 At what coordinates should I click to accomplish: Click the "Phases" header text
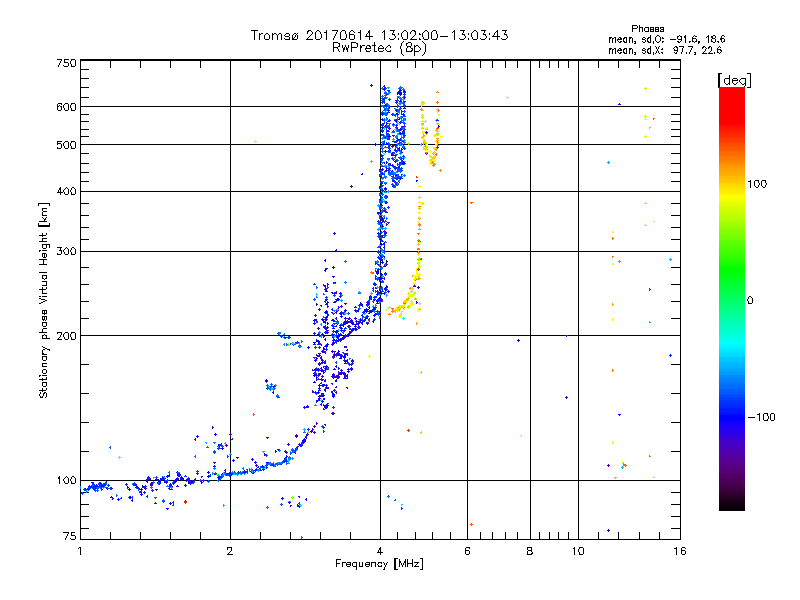[x=647, y=29]
